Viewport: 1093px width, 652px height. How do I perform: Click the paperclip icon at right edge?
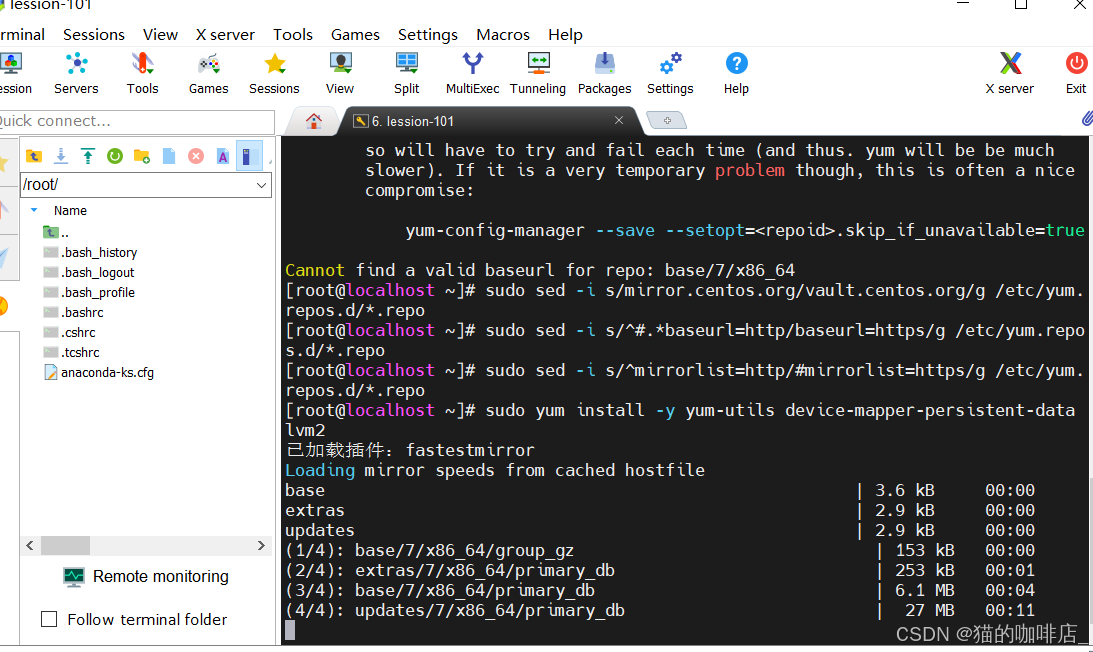[1087, 119]
